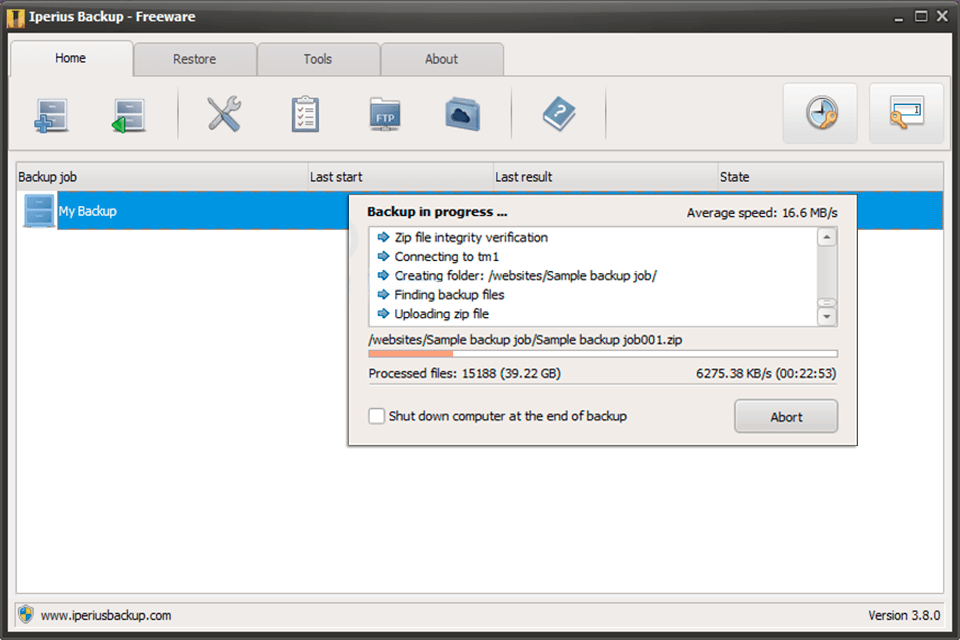
Task: Open the cloud destinations icon
Action: click(461, 113)
